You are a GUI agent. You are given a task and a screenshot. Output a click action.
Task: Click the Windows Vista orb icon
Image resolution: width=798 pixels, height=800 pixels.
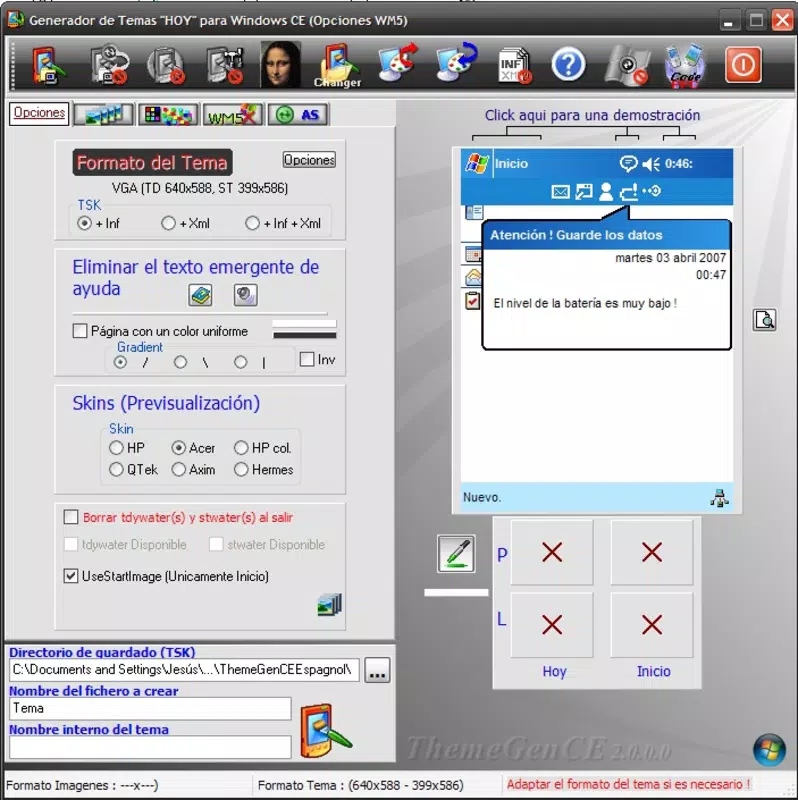coord(769,749)
